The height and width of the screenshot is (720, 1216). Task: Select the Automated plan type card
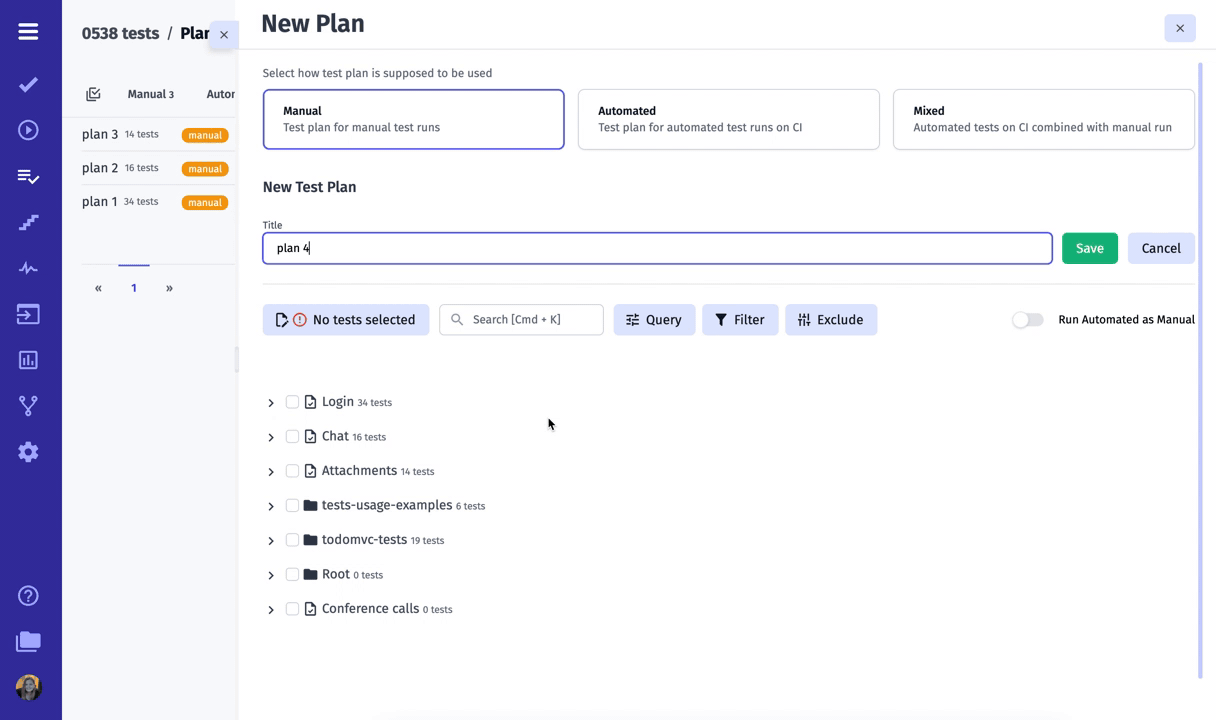728,119
